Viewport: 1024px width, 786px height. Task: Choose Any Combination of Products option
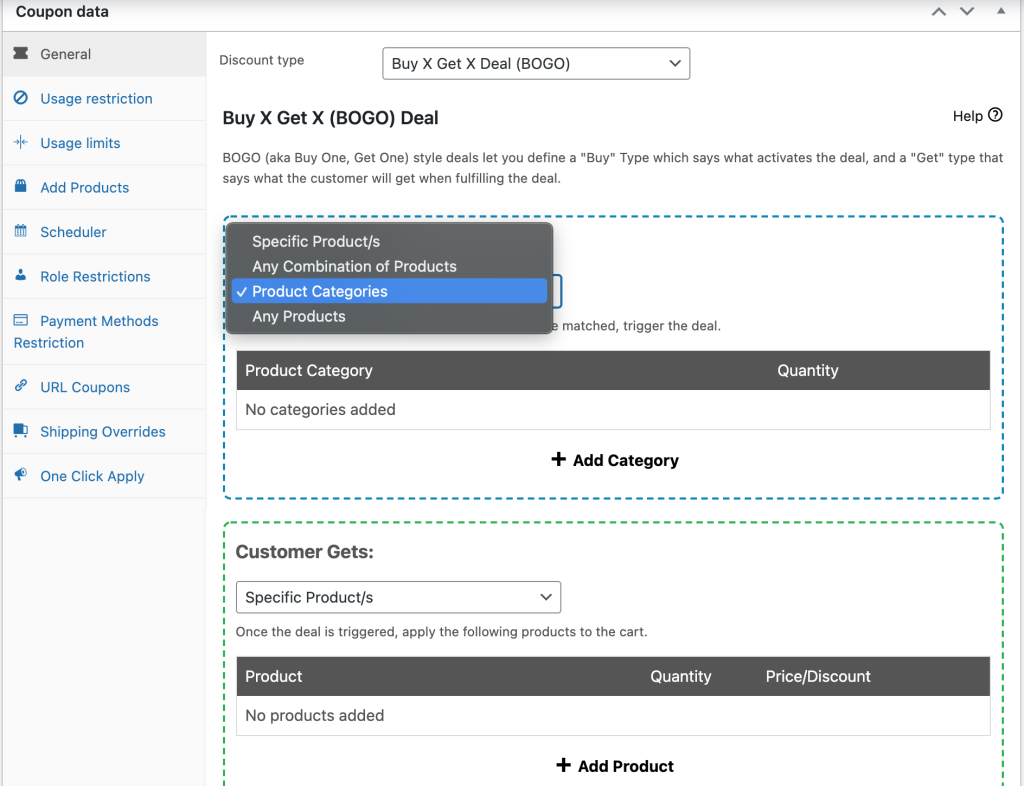(x=389, y=266)
